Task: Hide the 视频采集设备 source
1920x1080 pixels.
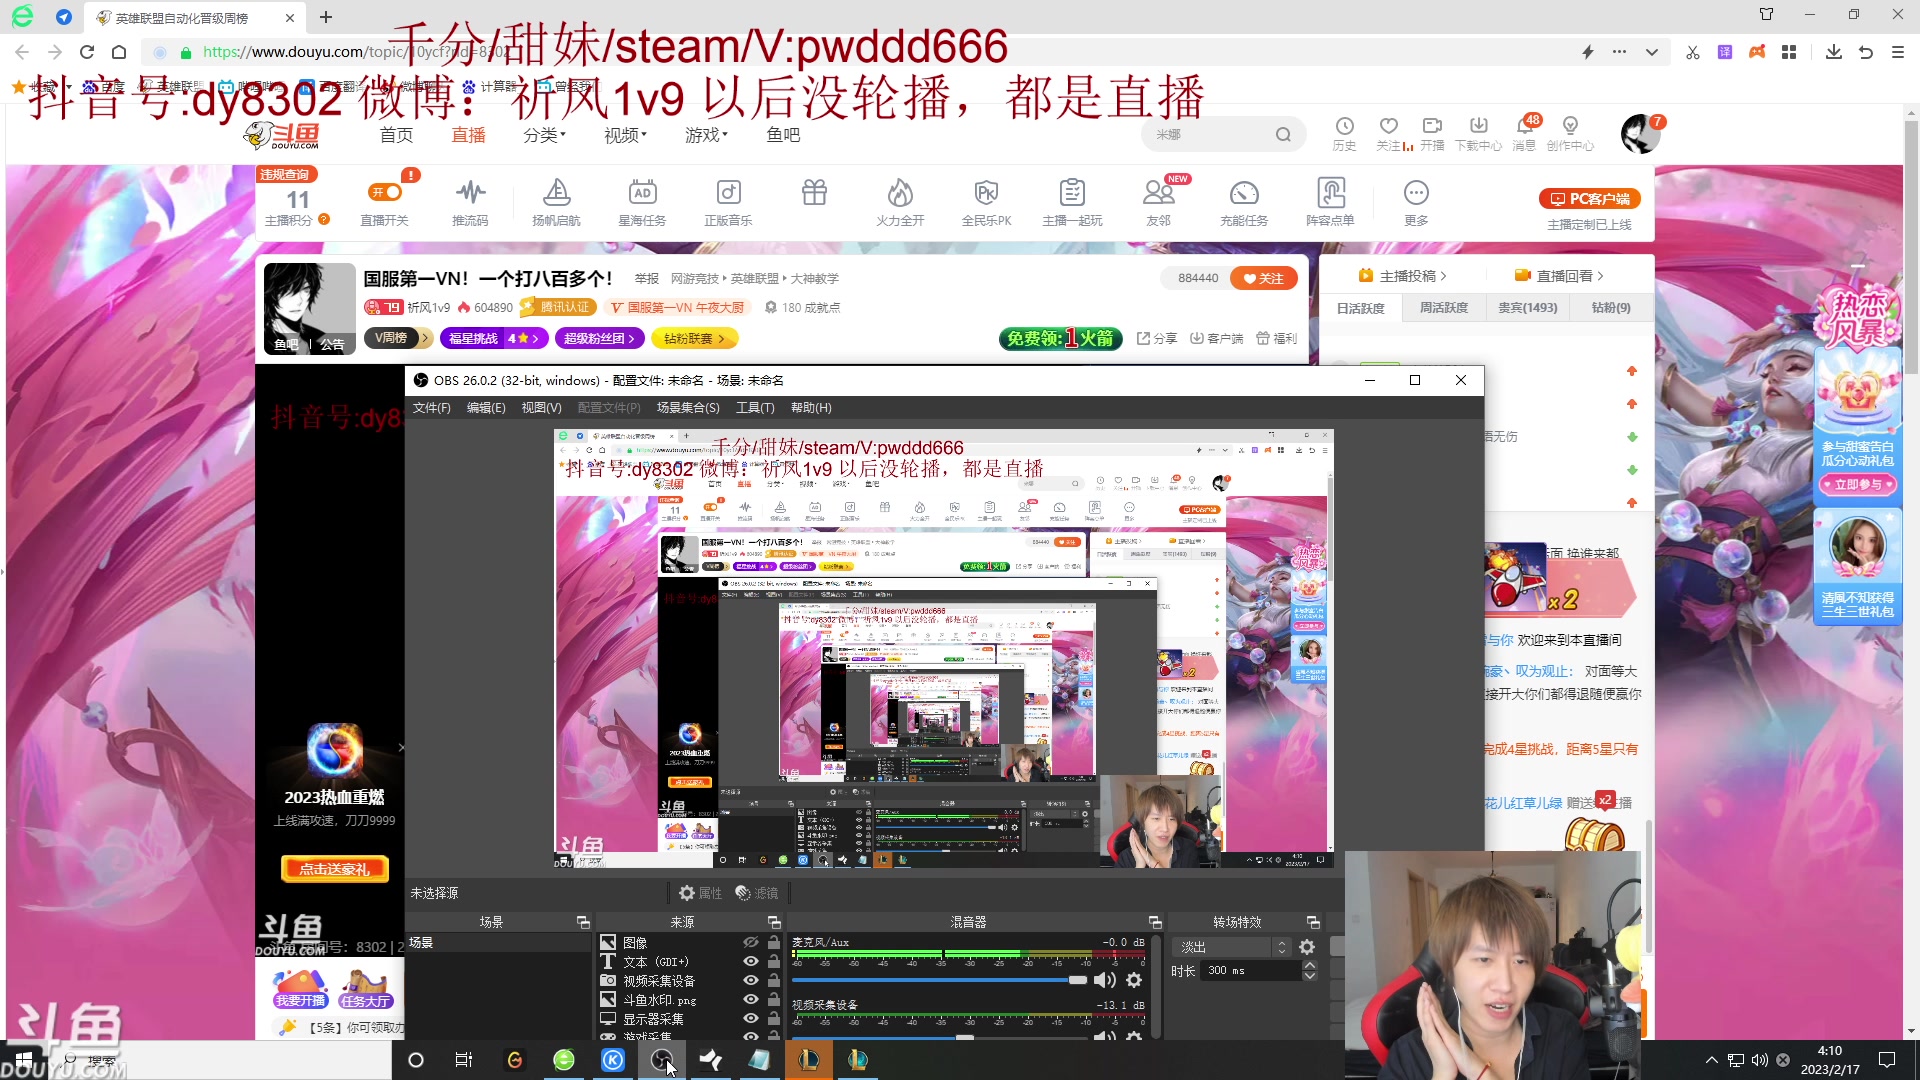Action: (x=751, y=980)
